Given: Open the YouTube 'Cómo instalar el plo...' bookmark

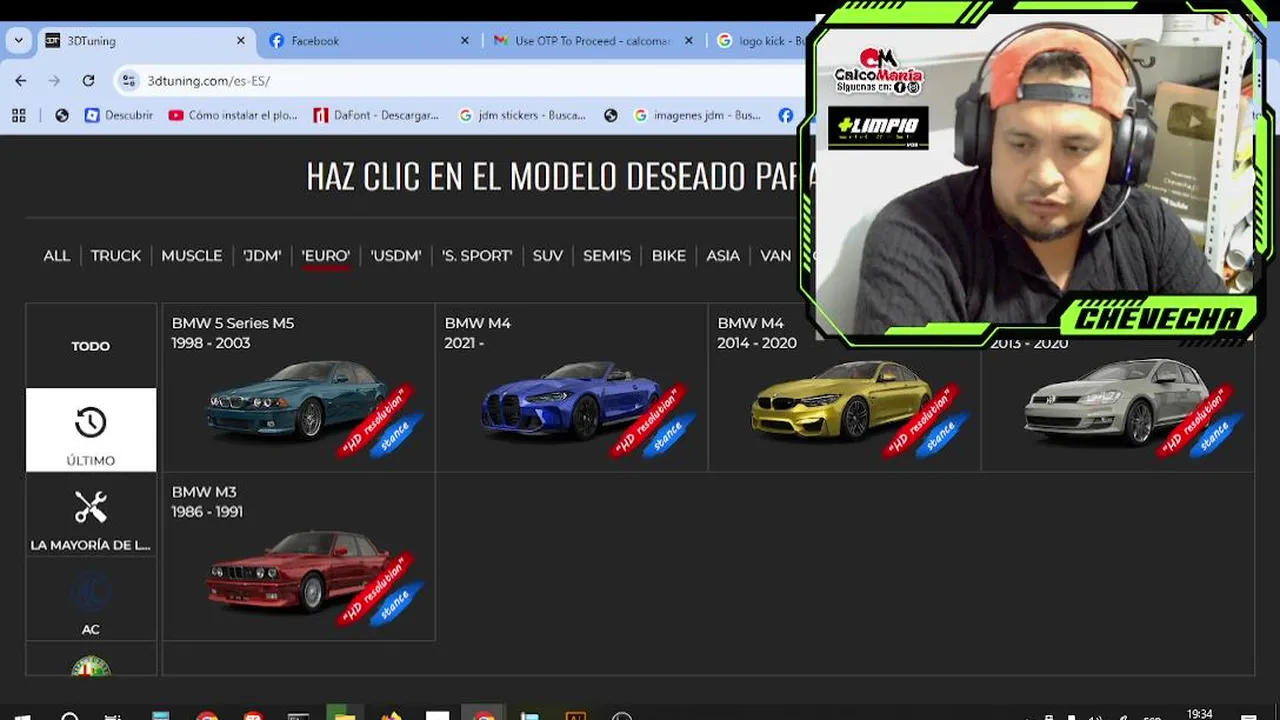Looking at the screenshot, I should click(233, 115).
